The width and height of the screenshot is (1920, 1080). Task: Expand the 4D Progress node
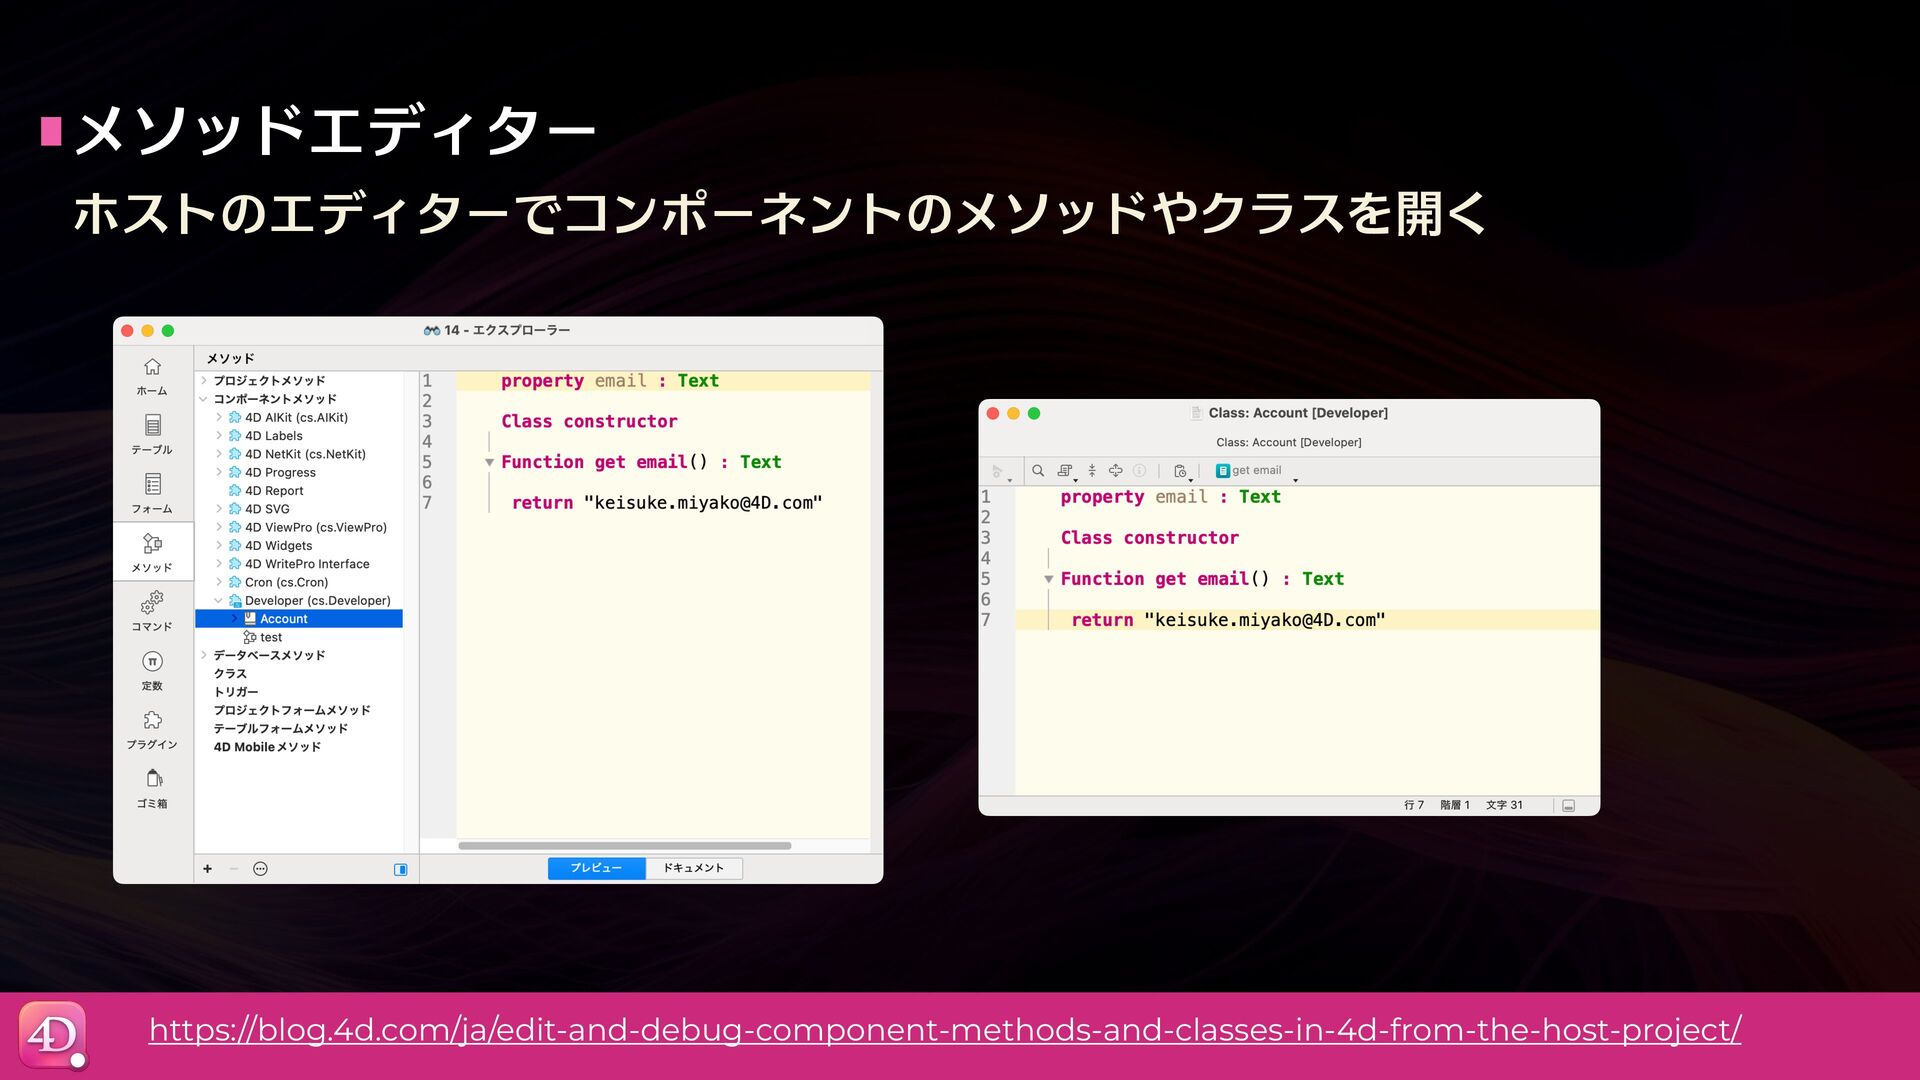click(219, 473)
